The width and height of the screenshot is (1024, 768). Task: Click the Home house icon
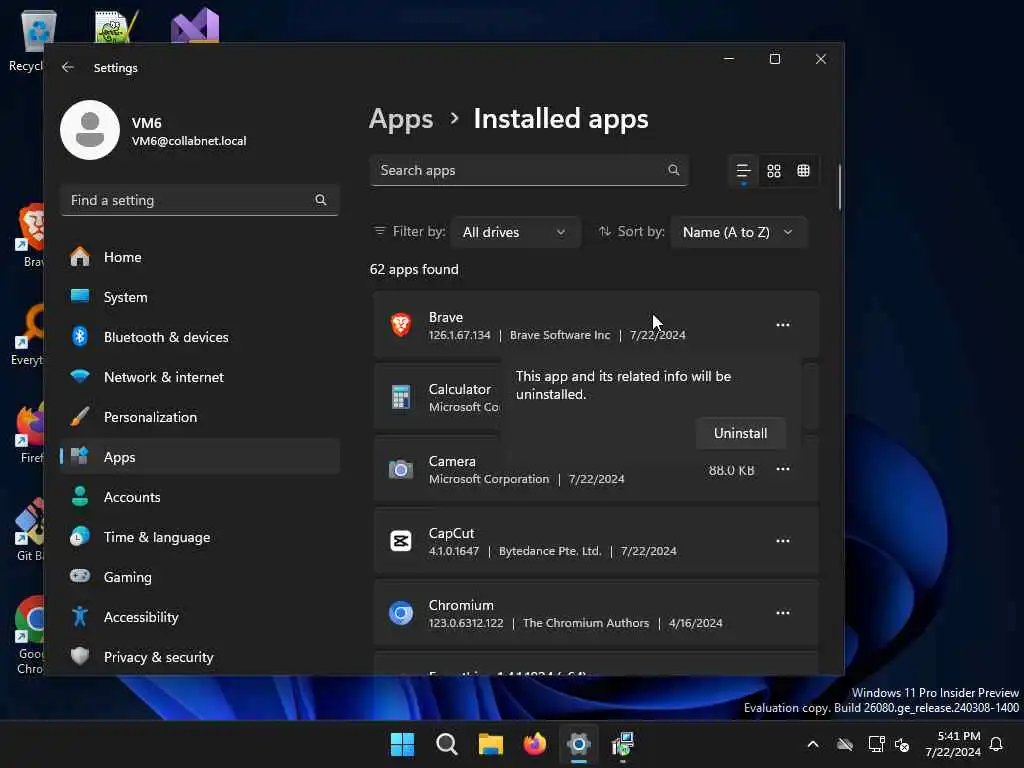click(x=80, y=257)
